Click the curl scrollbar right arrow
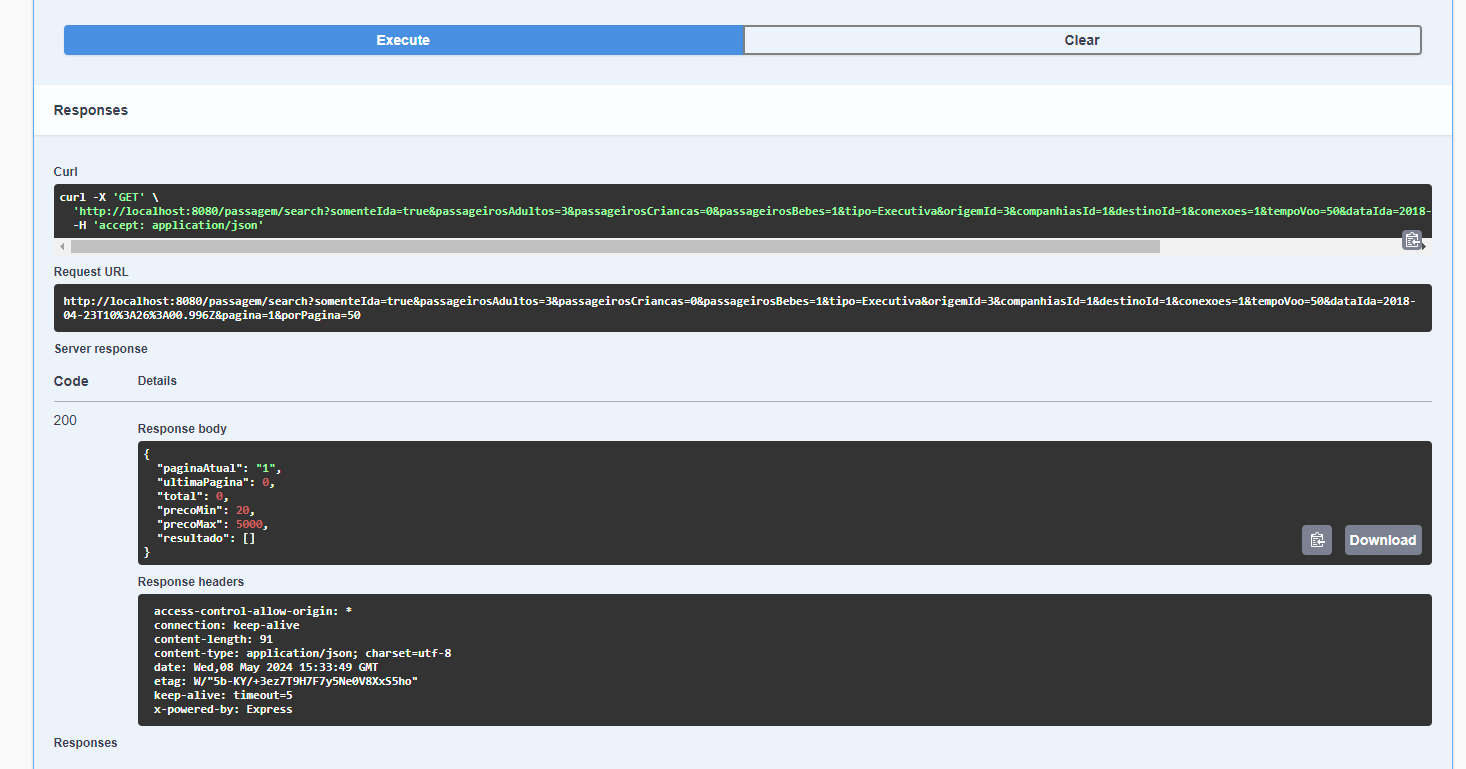1466x769 pixels. [x=1424, y=246]
